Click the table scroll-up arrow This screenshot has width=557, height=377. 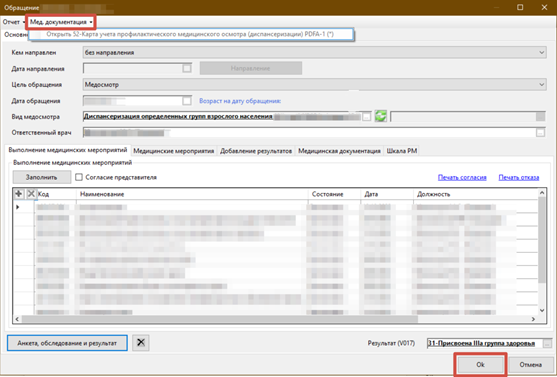(542, 193)
